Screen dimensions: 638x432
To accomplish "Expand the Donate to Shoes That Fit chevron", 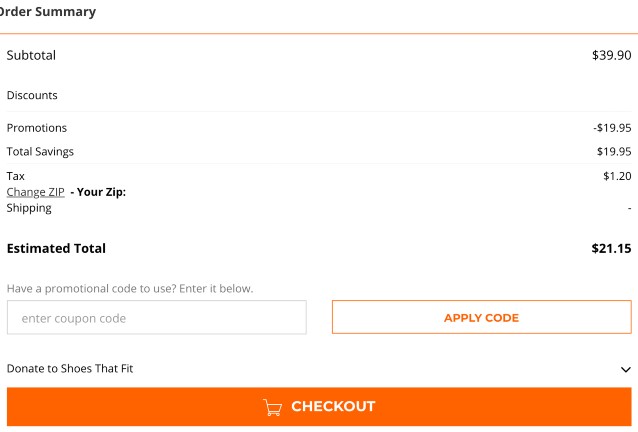I will tap(625, 369).
